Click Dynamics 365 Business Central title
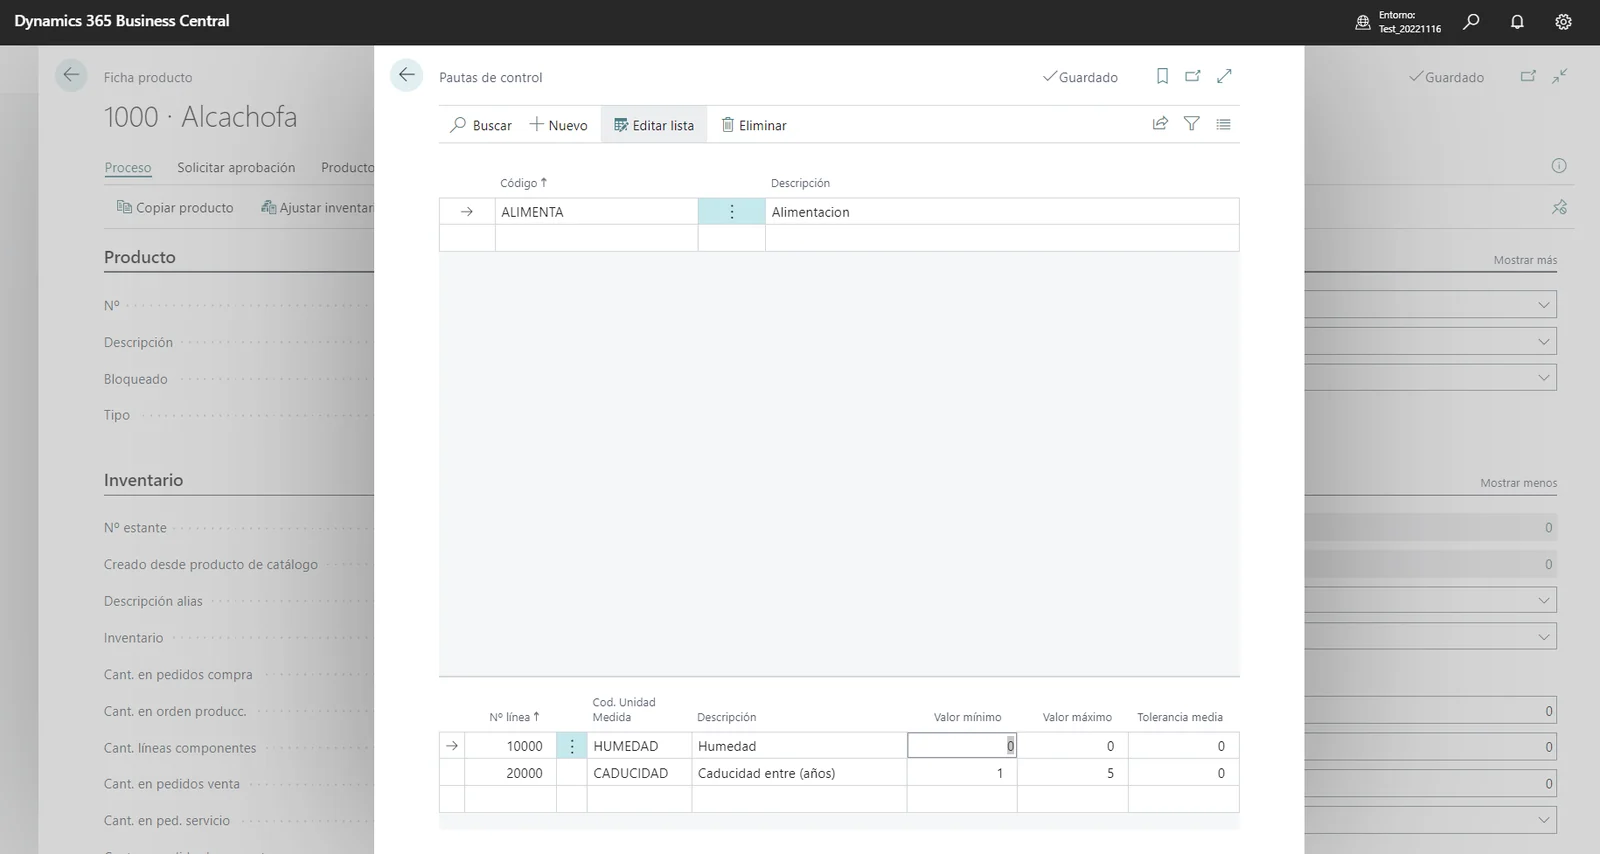Viewport: 1600px width, 854px height. point(122,21)
